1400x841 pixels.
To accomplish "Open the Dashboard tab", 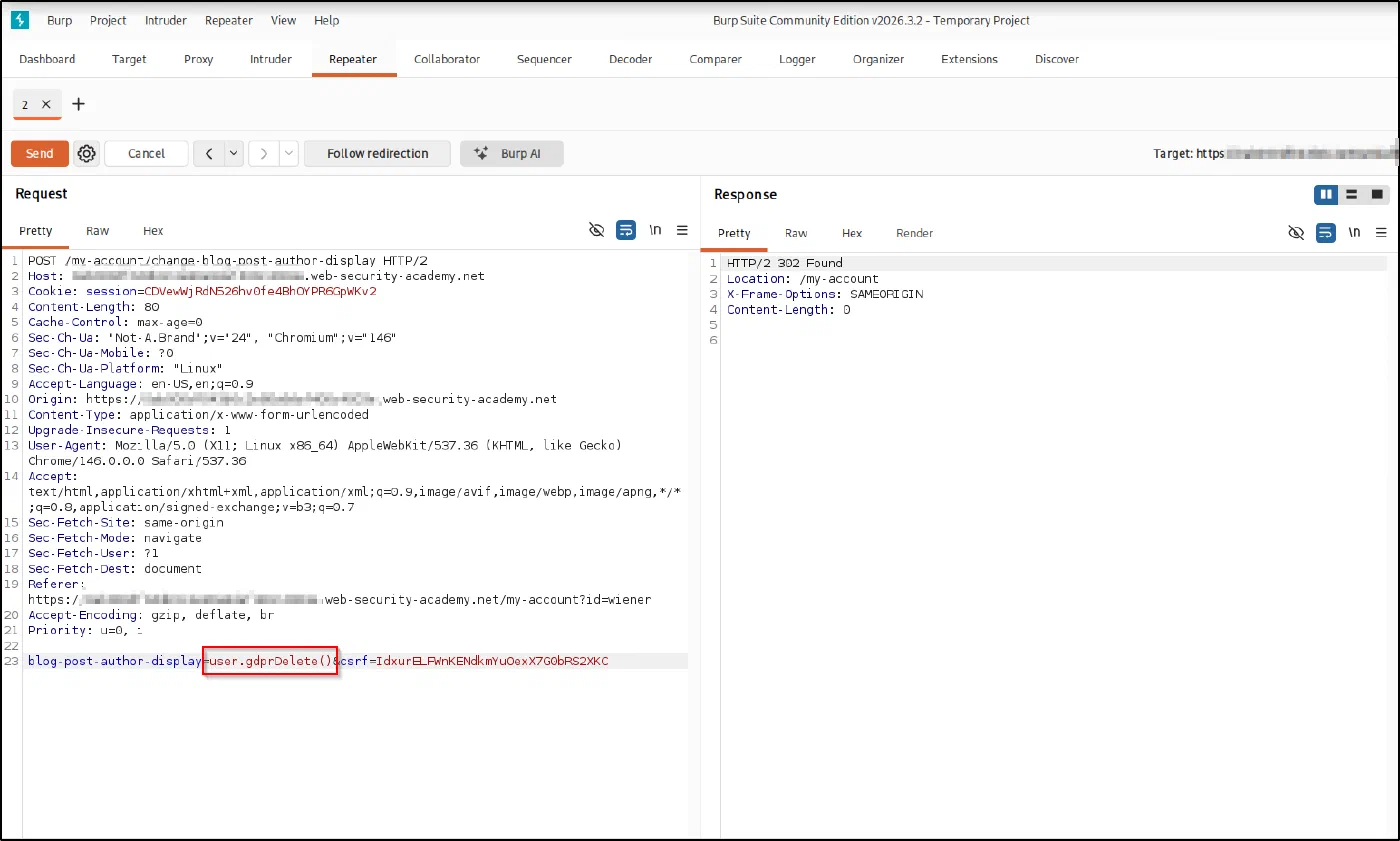I will (47, 59).
